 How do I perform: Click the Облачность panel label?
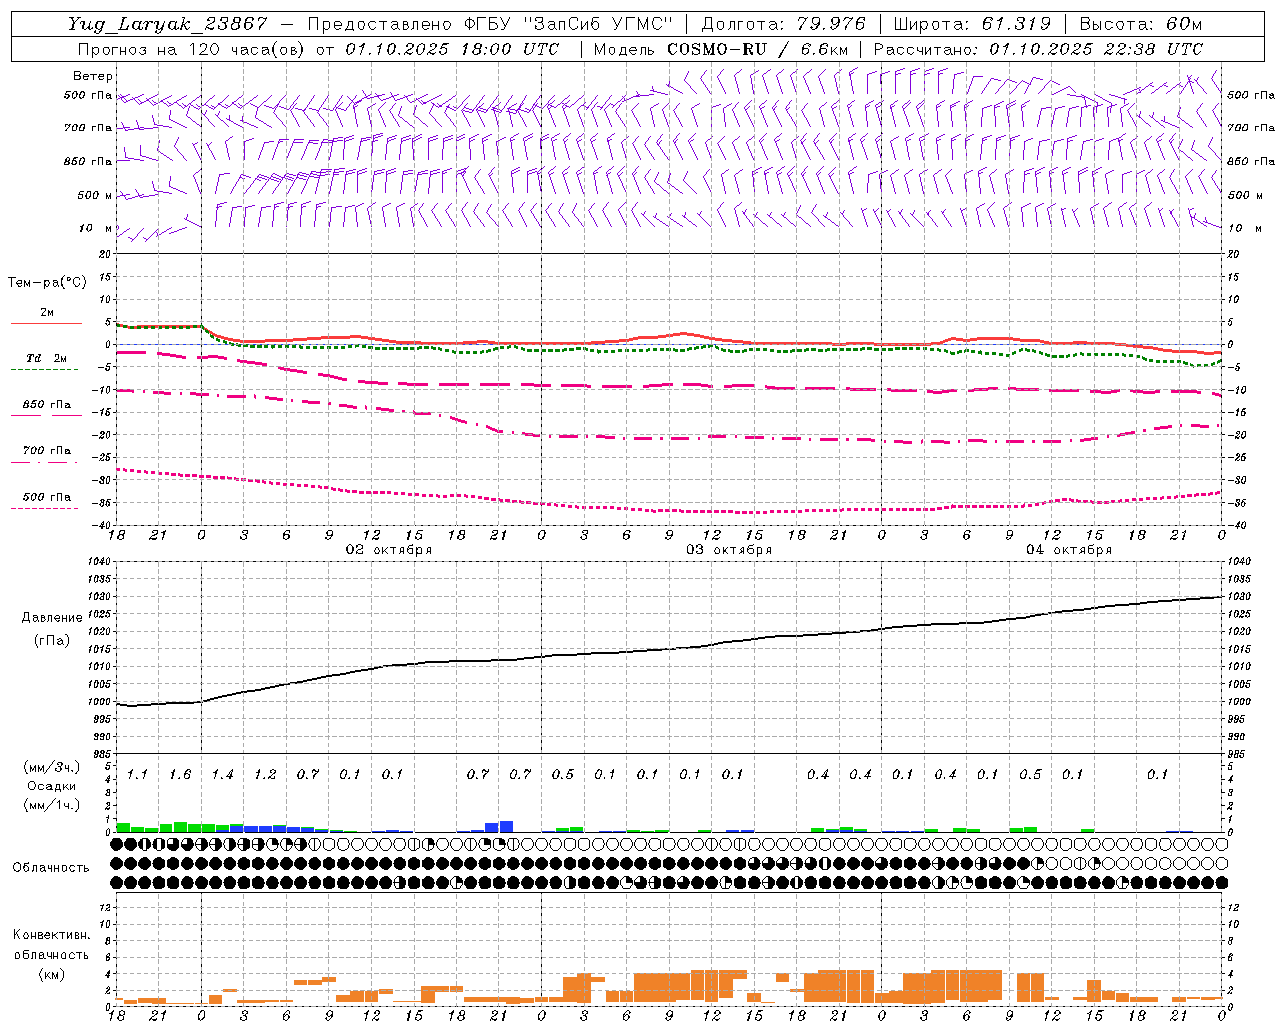(x=51, y=867)
